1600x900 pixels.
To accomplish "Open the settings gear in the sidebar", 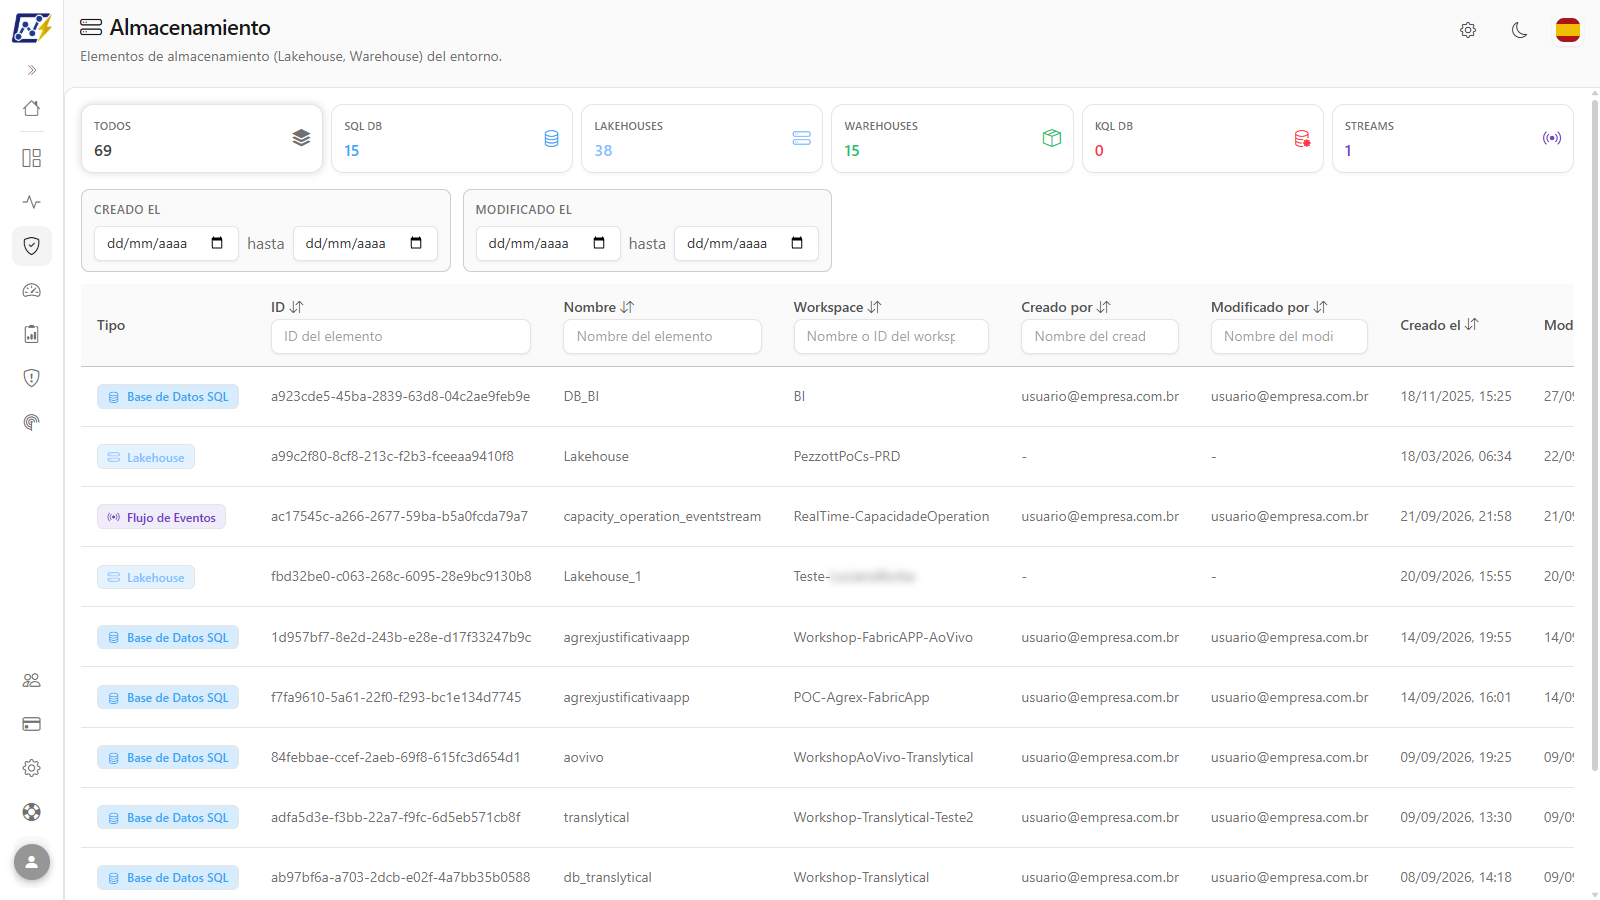I will [x=32, y=768].
